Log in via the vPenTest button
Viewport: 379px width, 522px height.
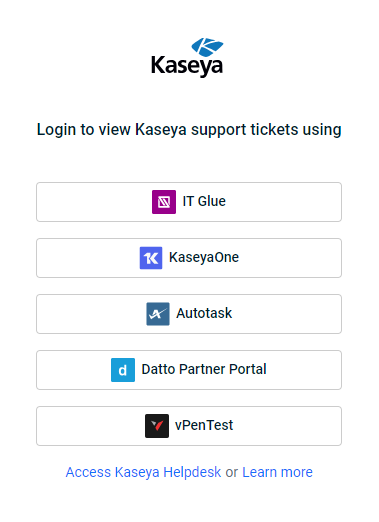(x=189, y=426)
